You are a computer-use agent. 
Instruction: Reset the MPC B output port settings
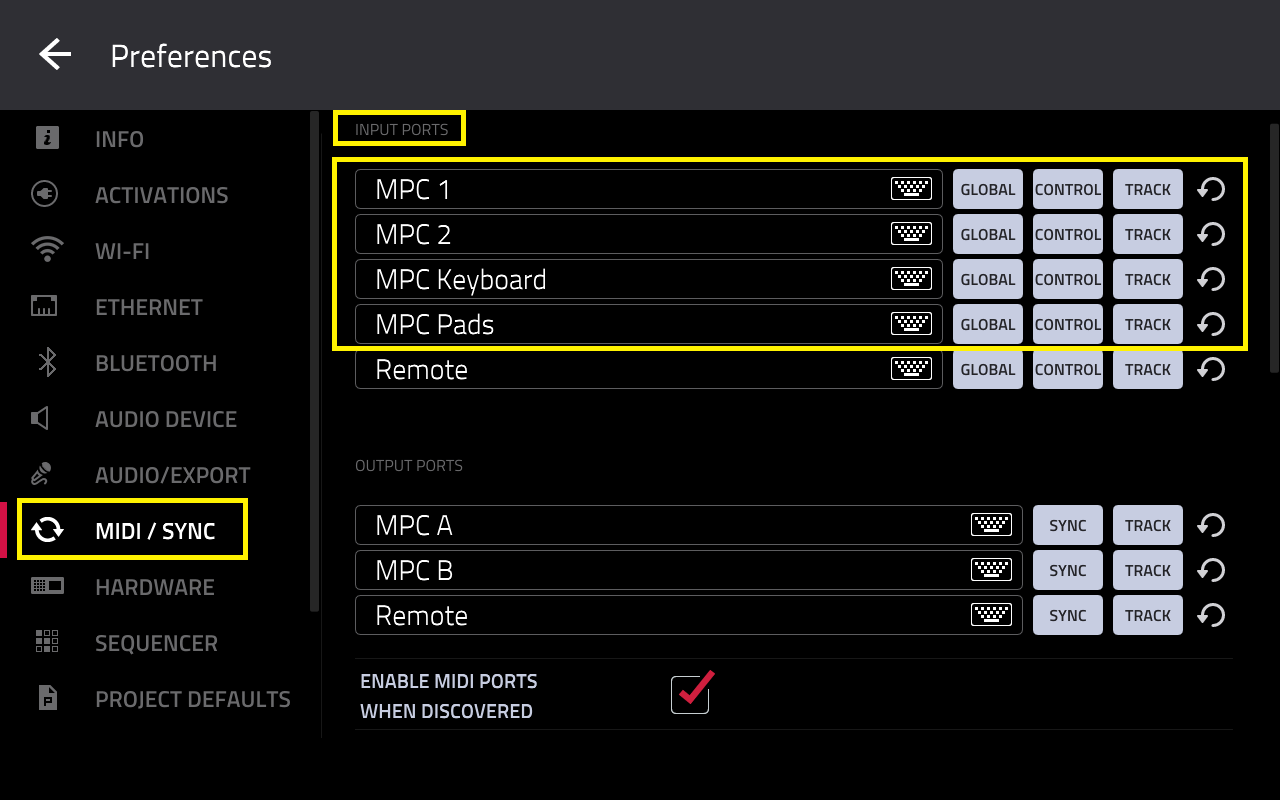click(1211, 570)
